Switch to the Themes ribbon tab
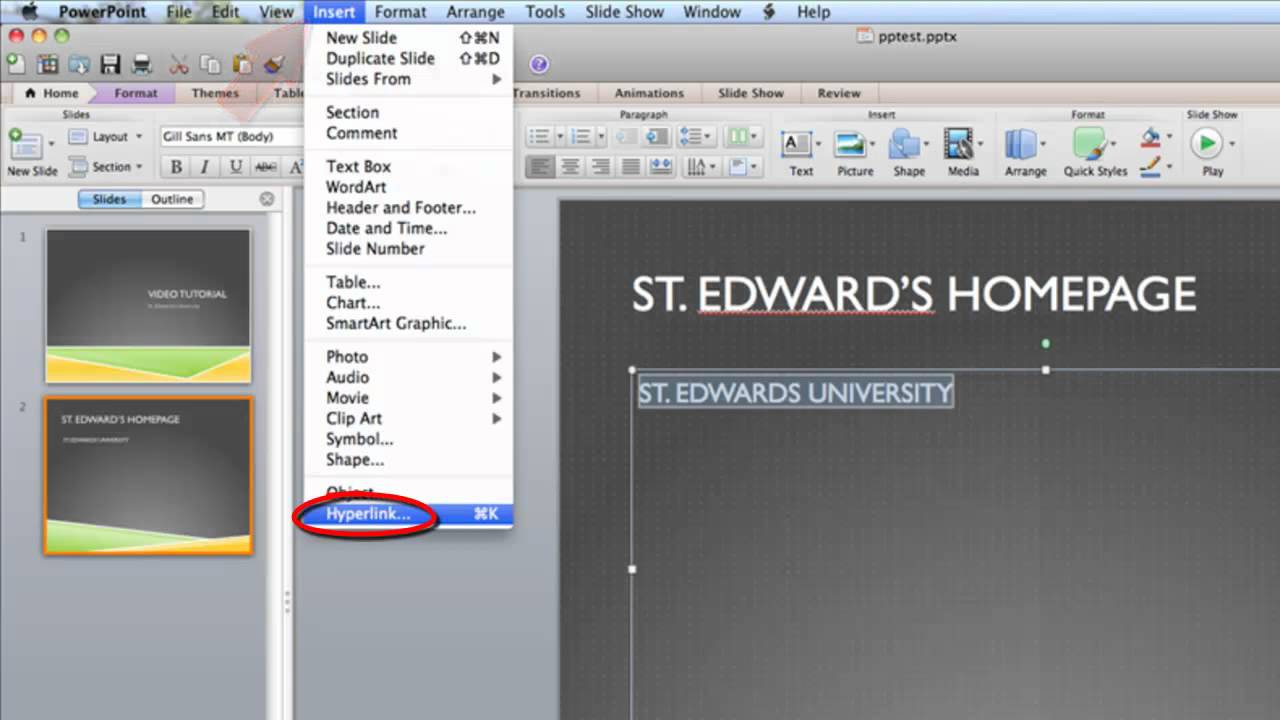 (x=215, y=93)
